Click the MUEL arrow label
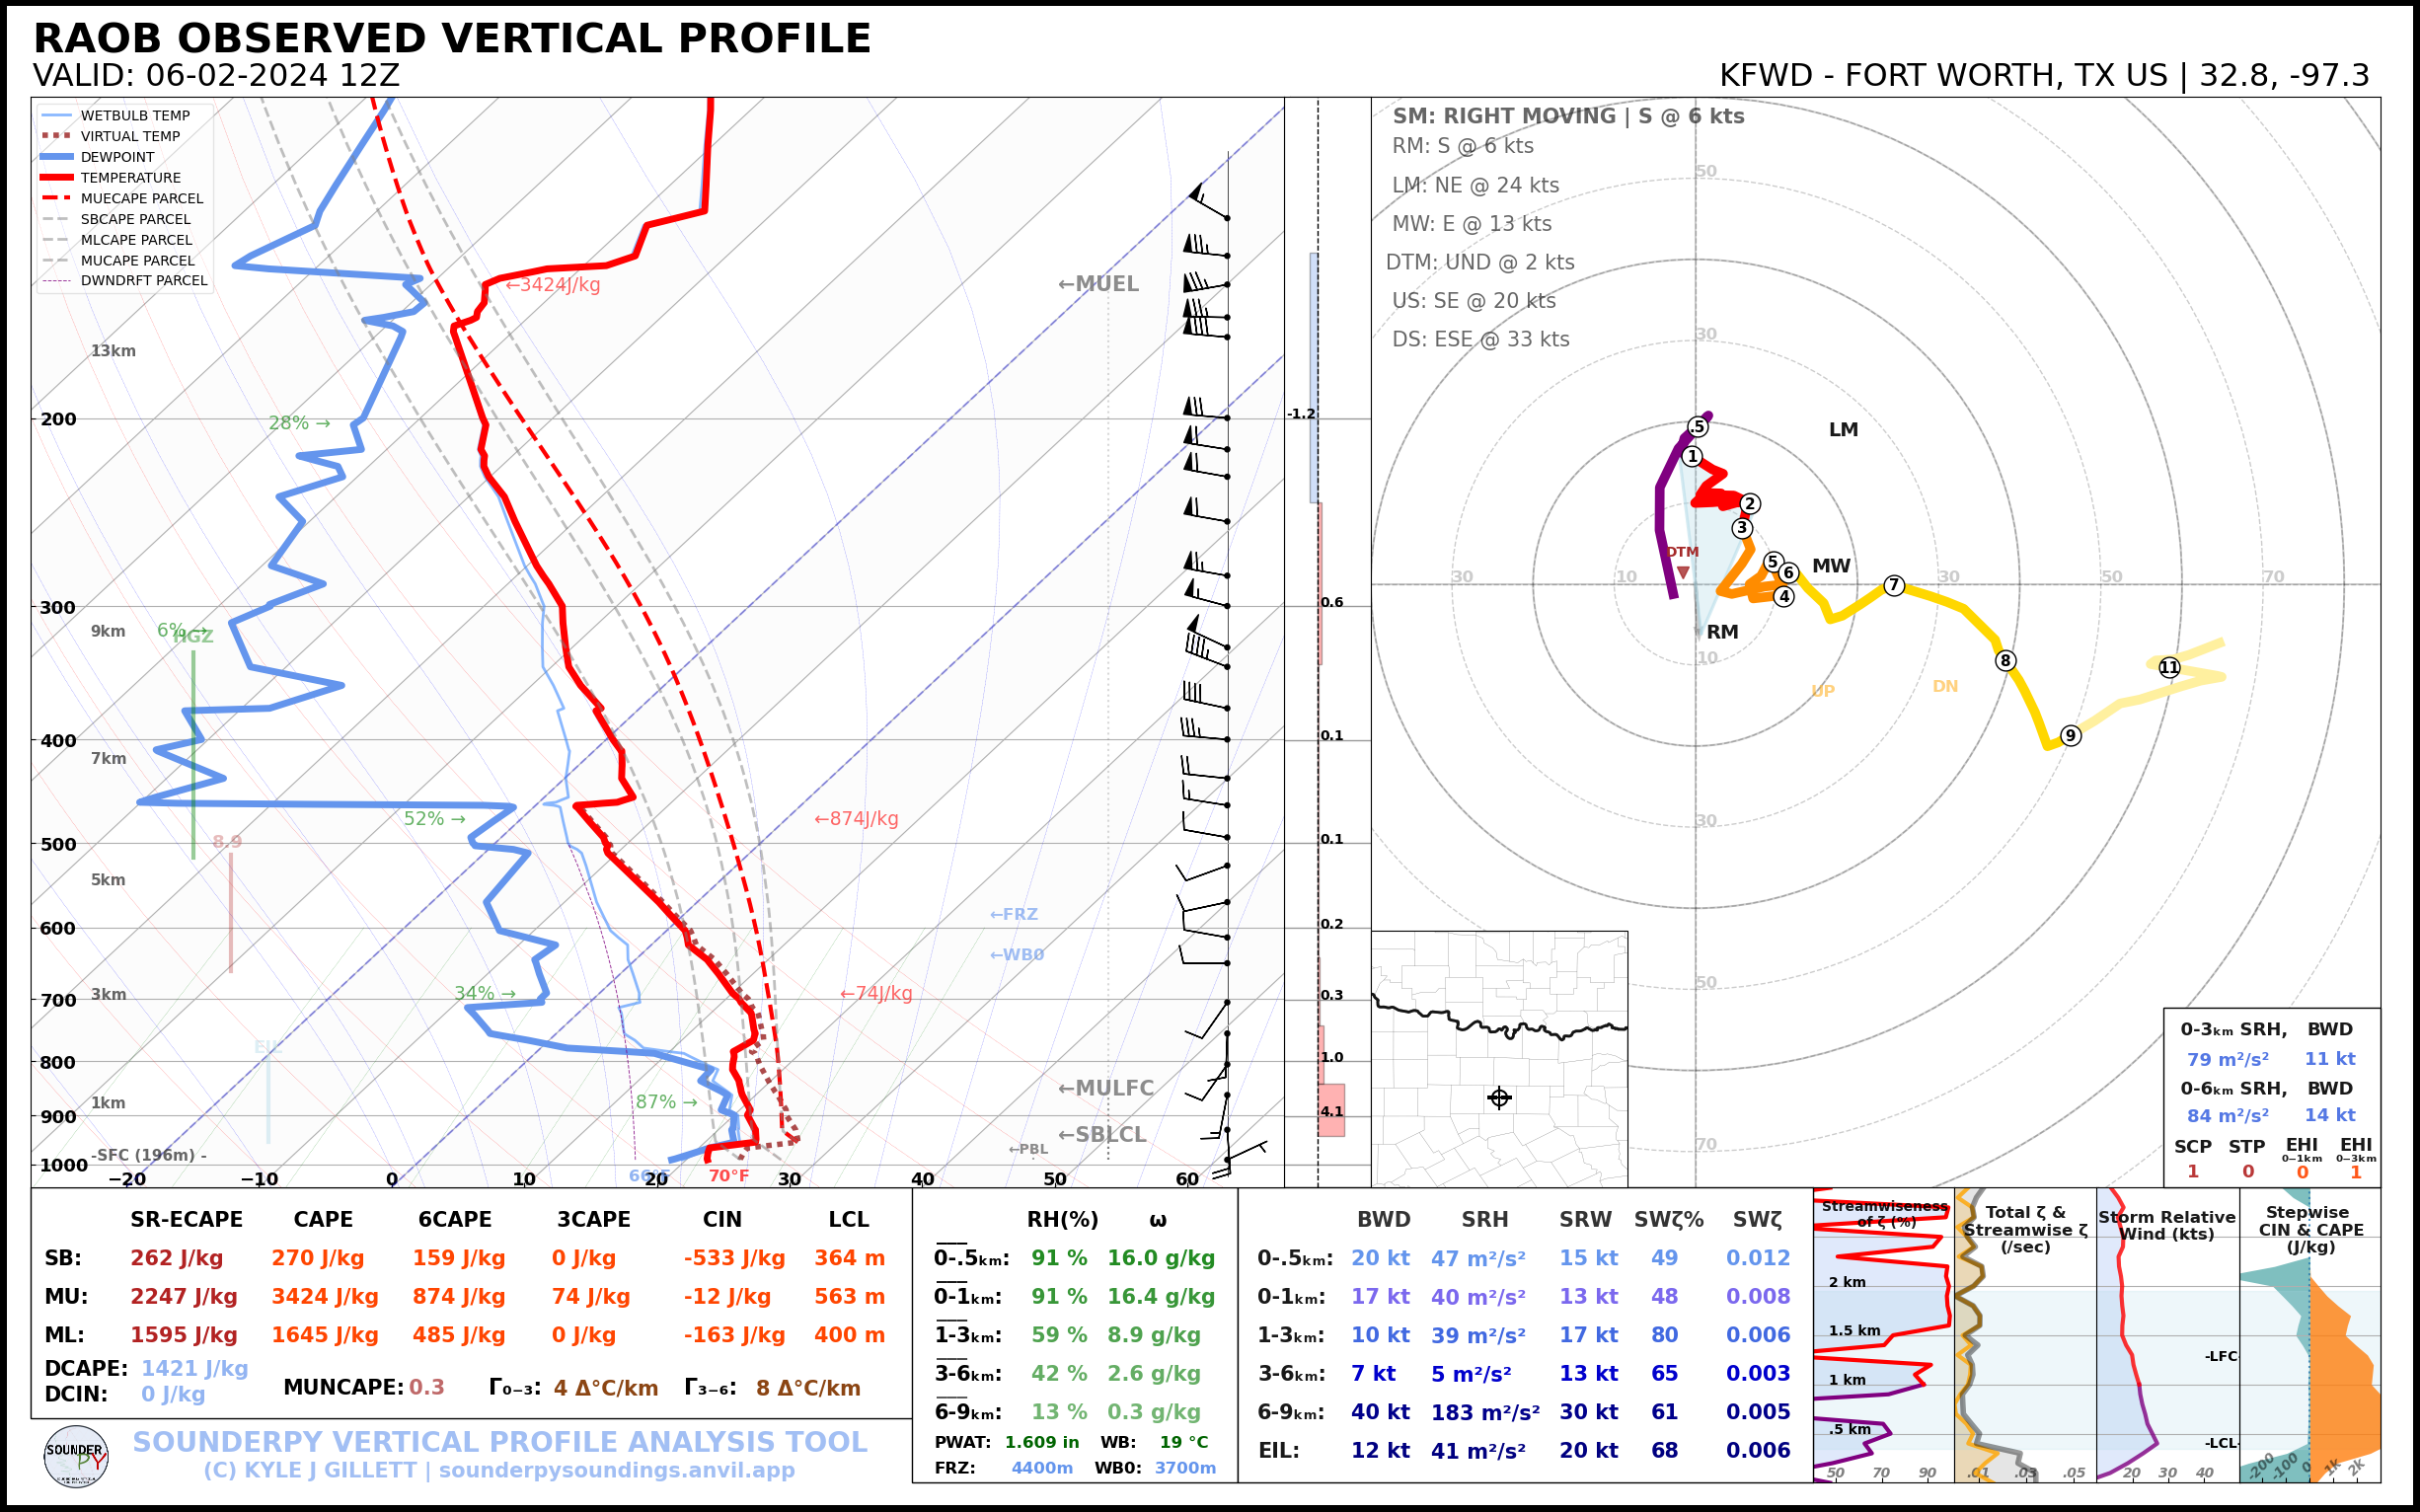Screen dimensions: 2420x1512 click(1098, 284)
